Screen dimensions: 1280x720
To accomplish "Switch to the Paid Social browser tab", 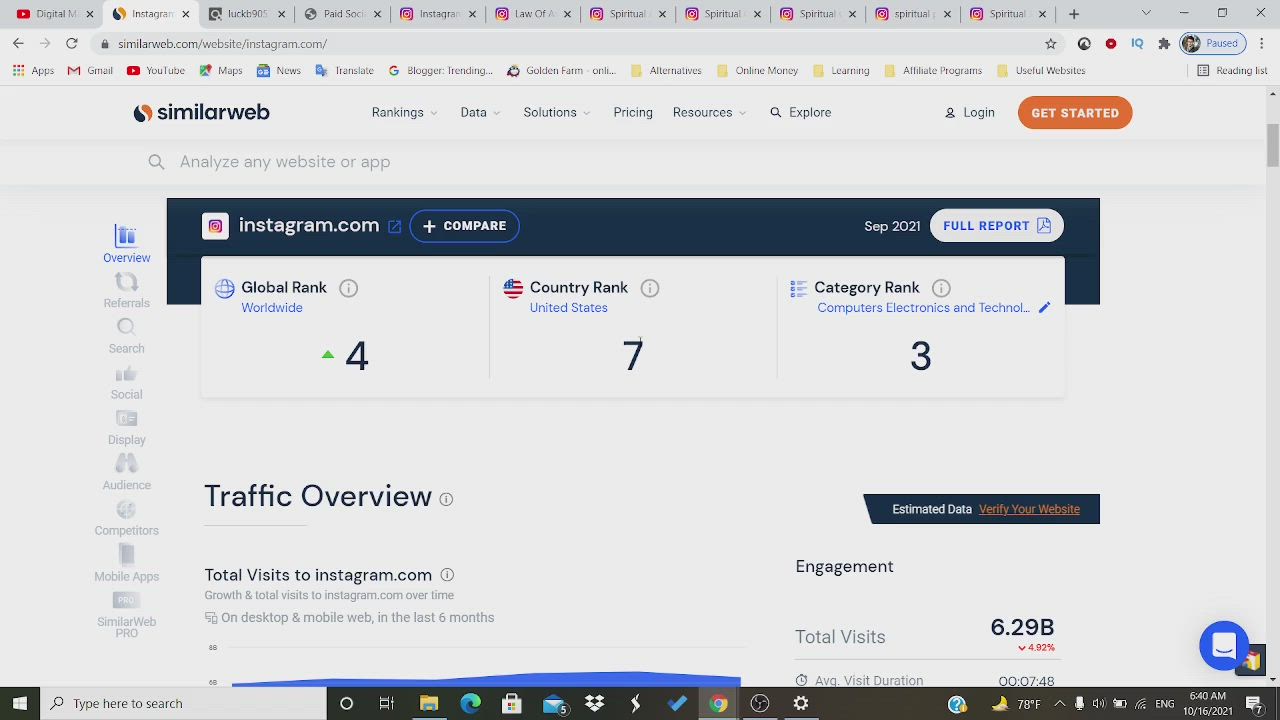I will click(343, 14).
